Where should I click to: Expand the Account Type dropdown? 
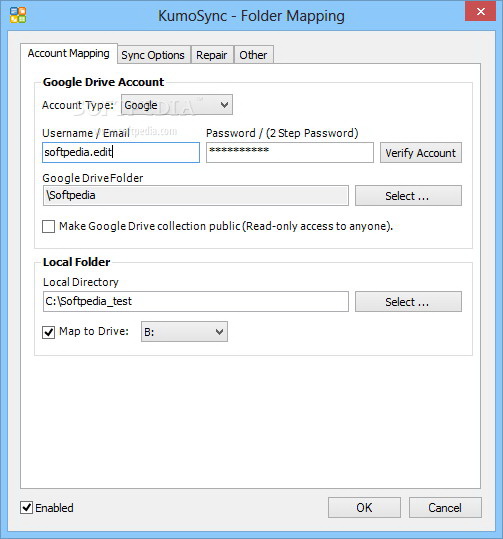(x=177, y=105)
